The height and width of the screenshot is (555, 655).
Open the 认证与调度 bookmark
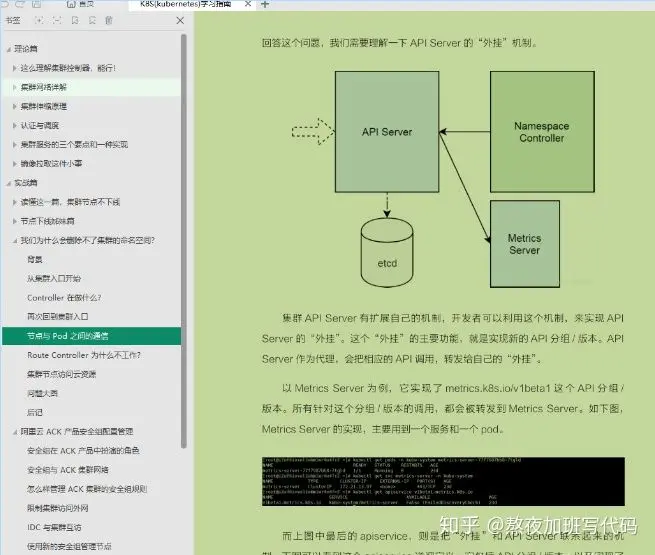click(40, 125)
